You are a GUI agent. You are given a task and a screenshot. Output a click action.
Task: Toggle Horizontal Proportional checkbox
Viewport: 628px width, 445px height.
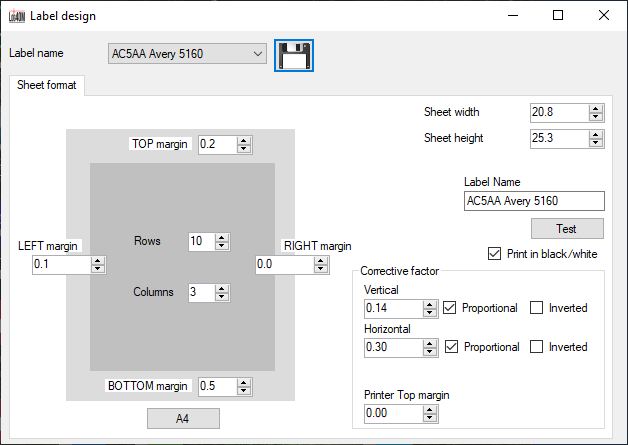point(451,346)
